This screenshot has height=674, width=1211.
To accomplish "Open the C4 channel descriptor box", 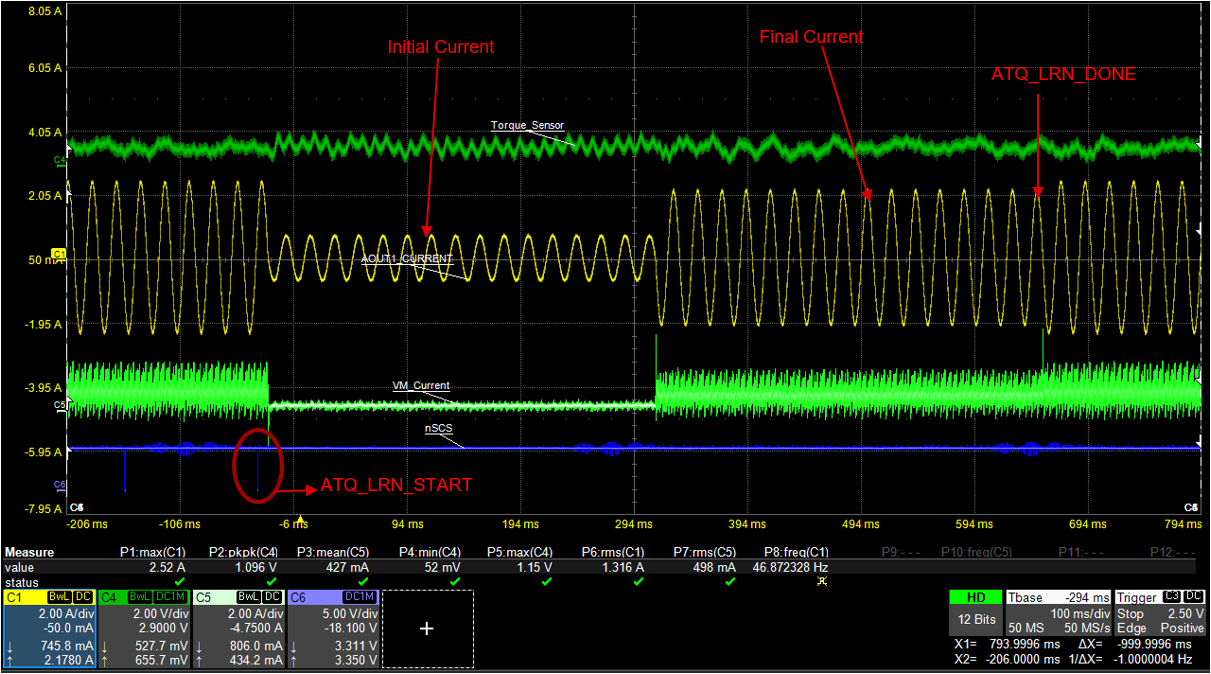I will pyautogui.click(x=144, y=628).
